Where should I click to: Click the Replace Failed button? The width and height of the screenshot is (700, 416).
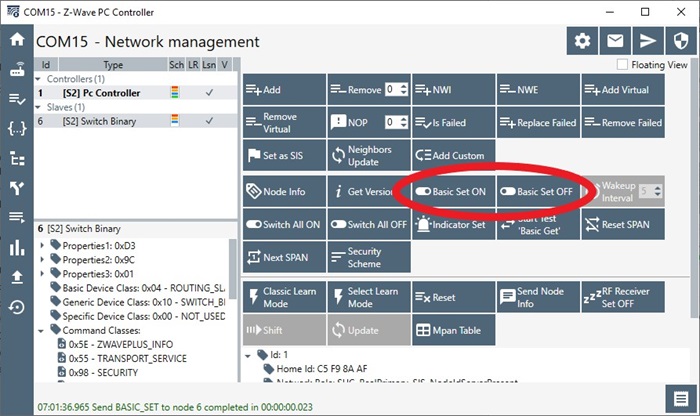pyautogui.click(x=538, y=122)
